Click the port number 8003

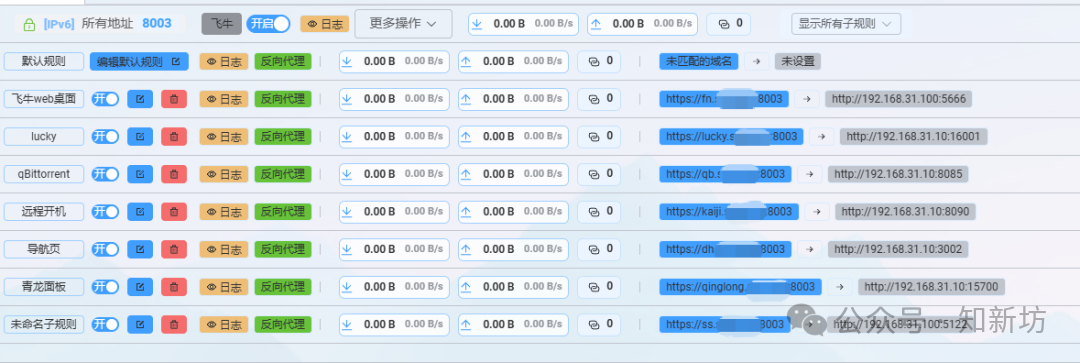157,23
